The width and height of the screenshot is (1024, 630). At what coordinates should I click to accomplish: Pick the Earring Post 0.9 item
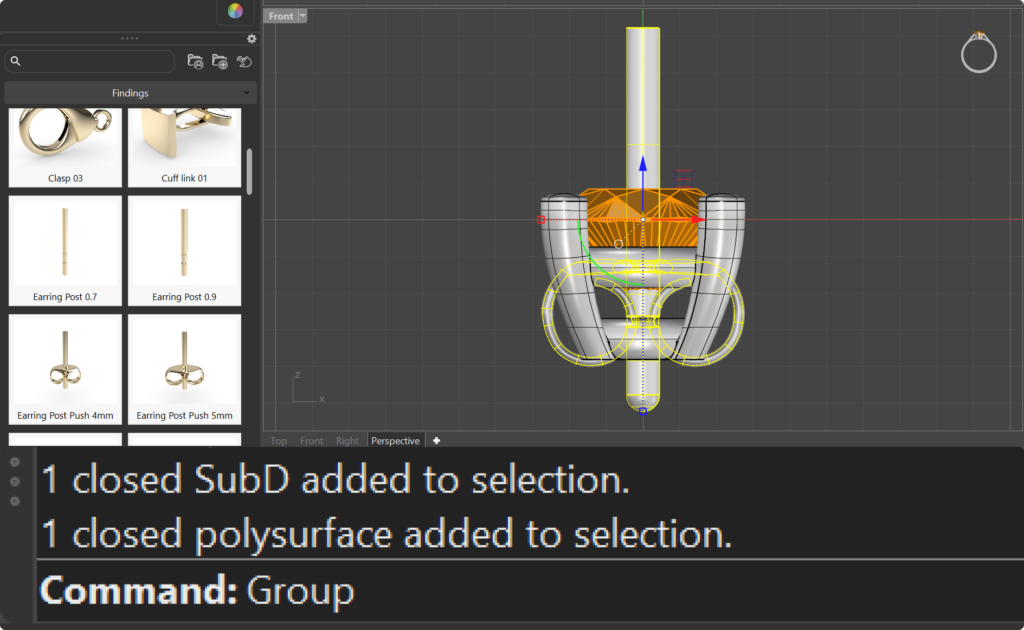click(x=184, y=251)
